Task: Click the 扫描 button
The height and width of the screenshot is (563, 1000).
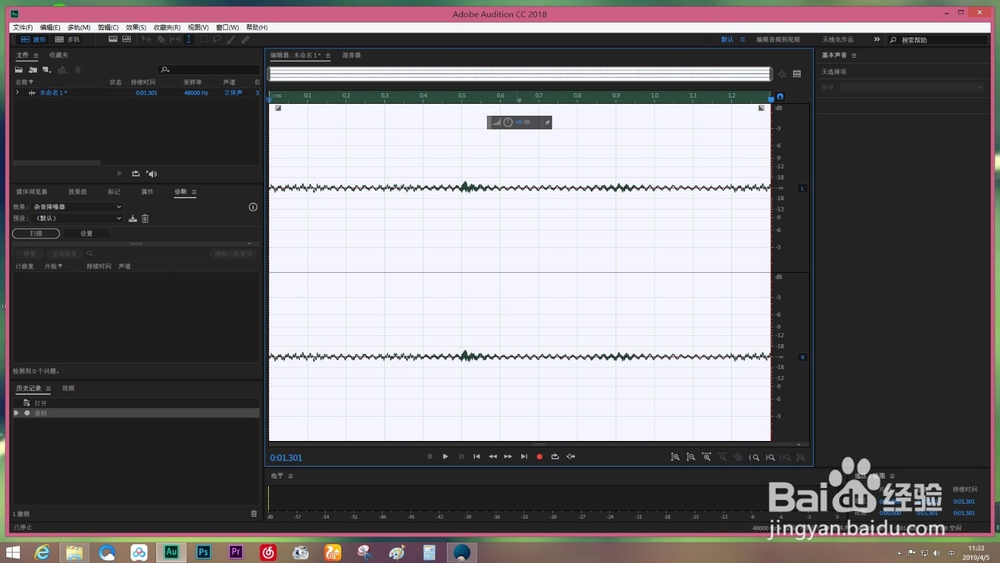Action: coord(36,233)
